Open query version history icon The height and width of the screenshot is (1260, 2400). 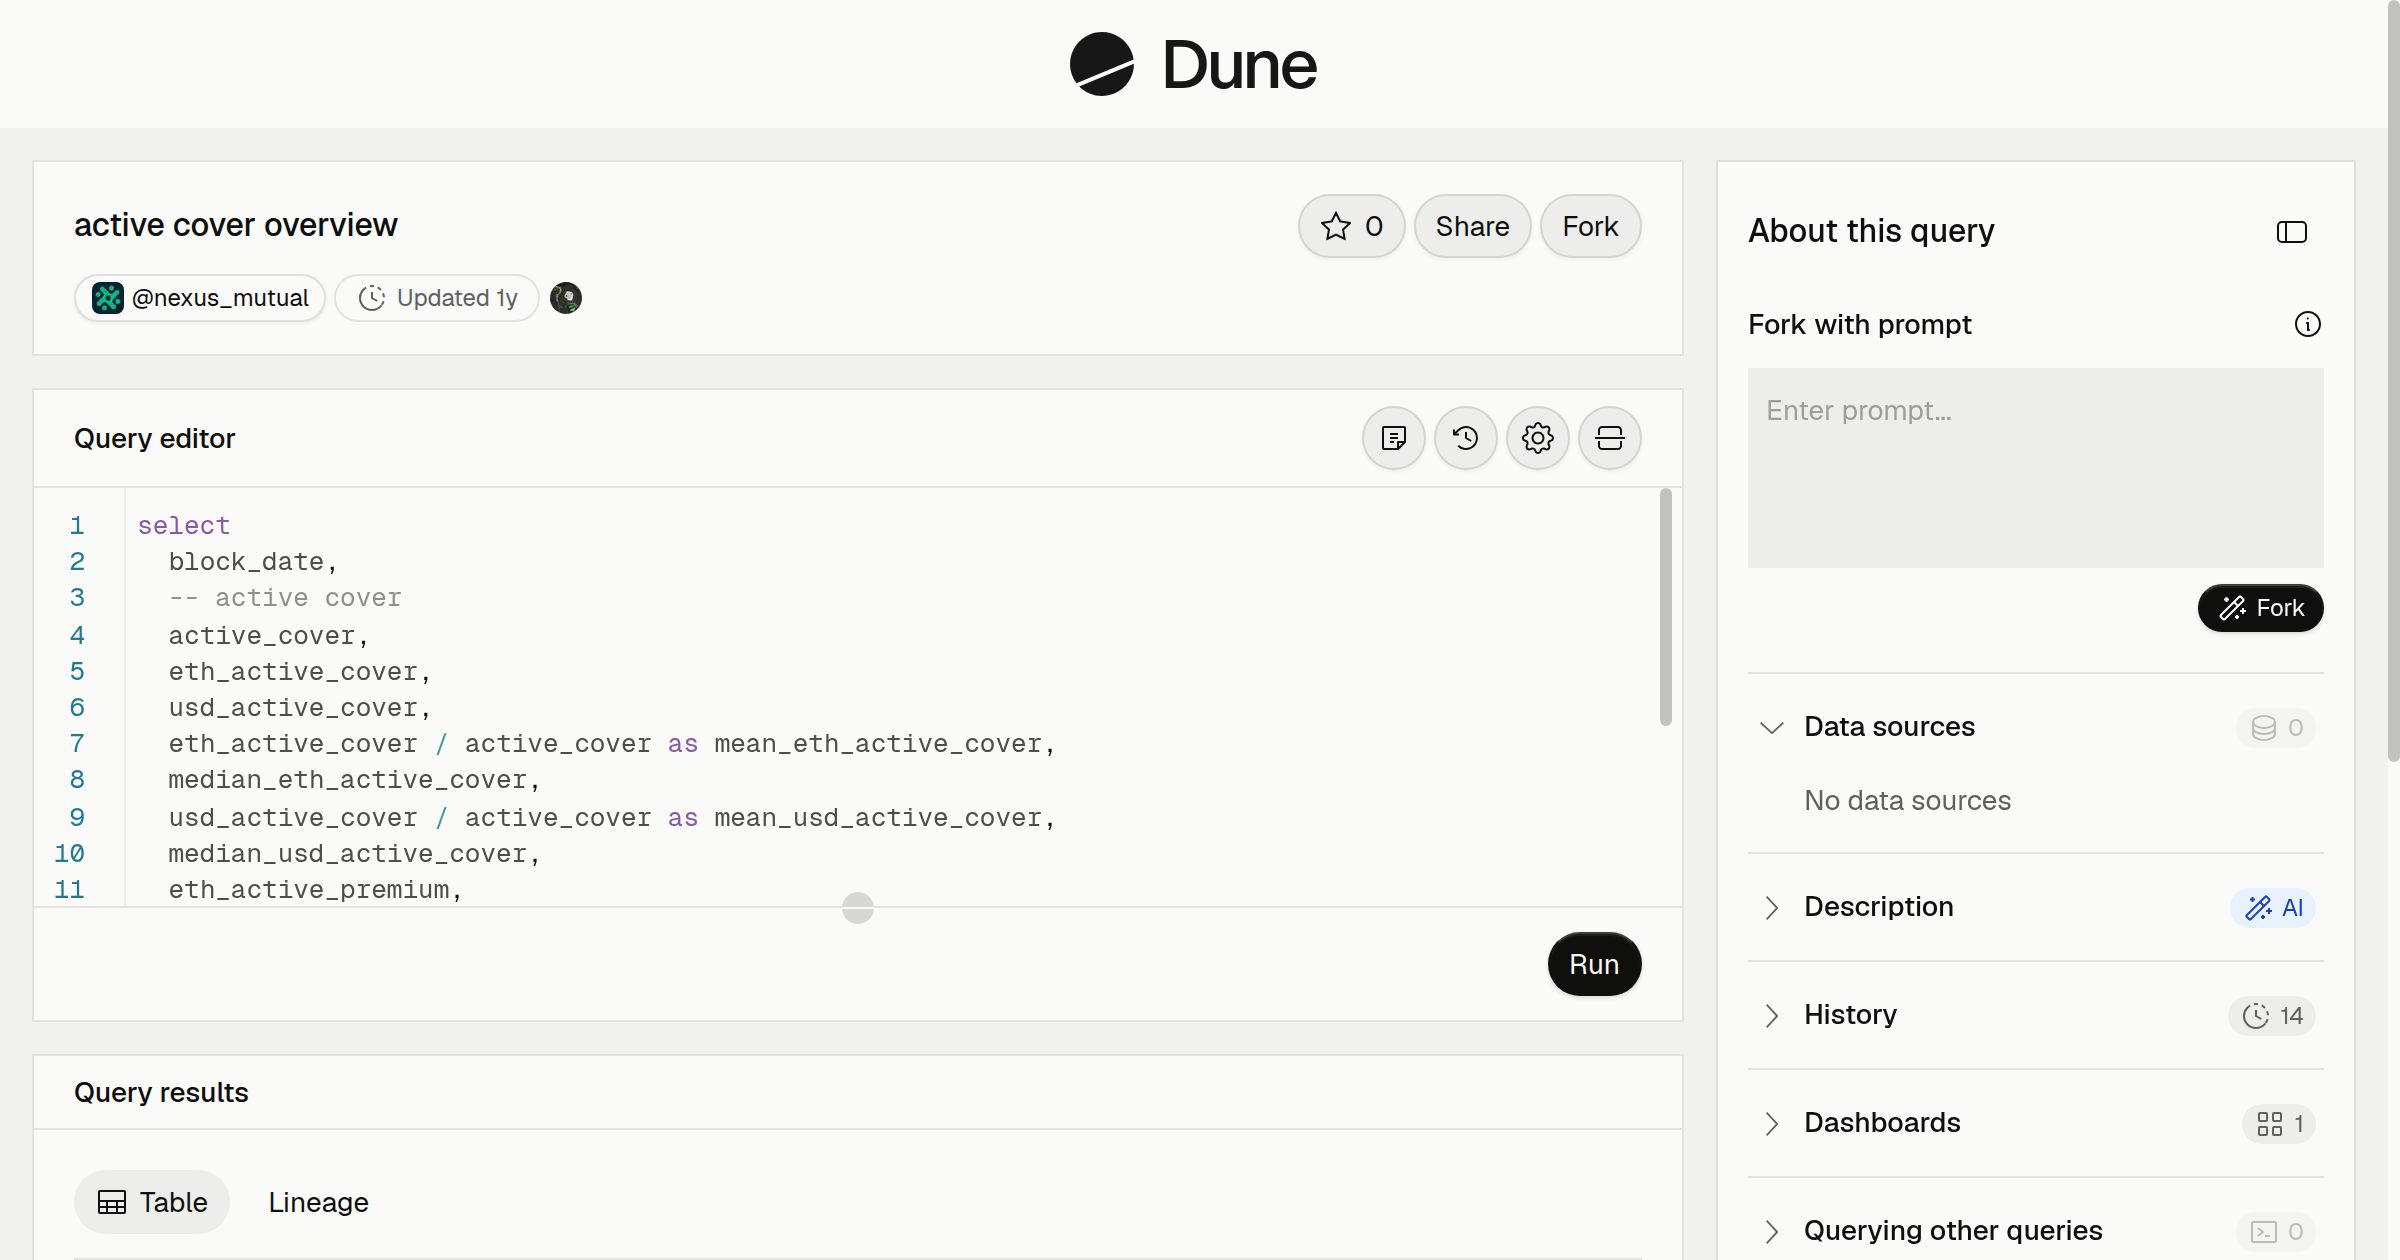[x=1466, y=438]
